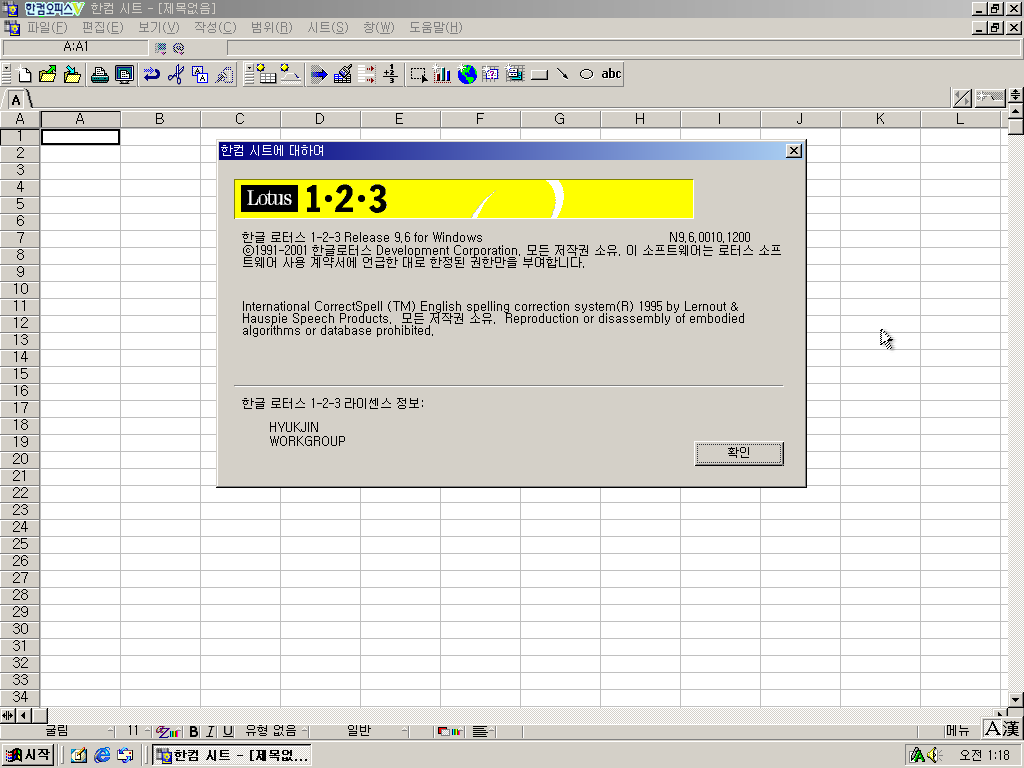Click the navigator icon beside cell address
Viewport: 1024px width, 768px height.
click(161, 48)
